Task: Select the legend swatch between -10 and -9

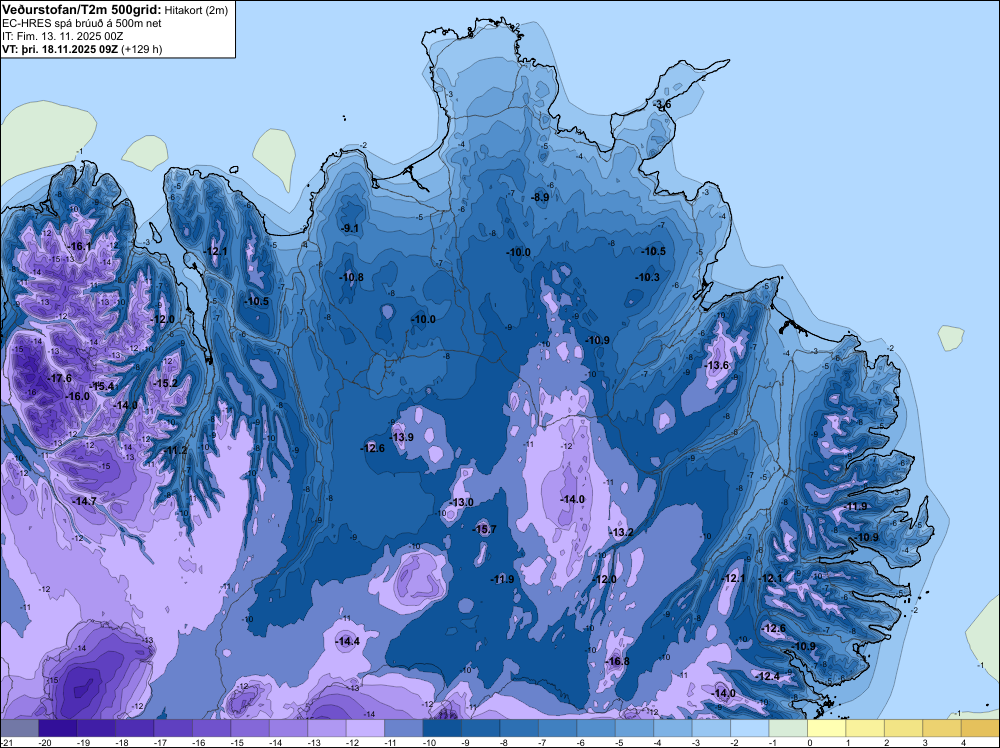Action: (443, 728)
